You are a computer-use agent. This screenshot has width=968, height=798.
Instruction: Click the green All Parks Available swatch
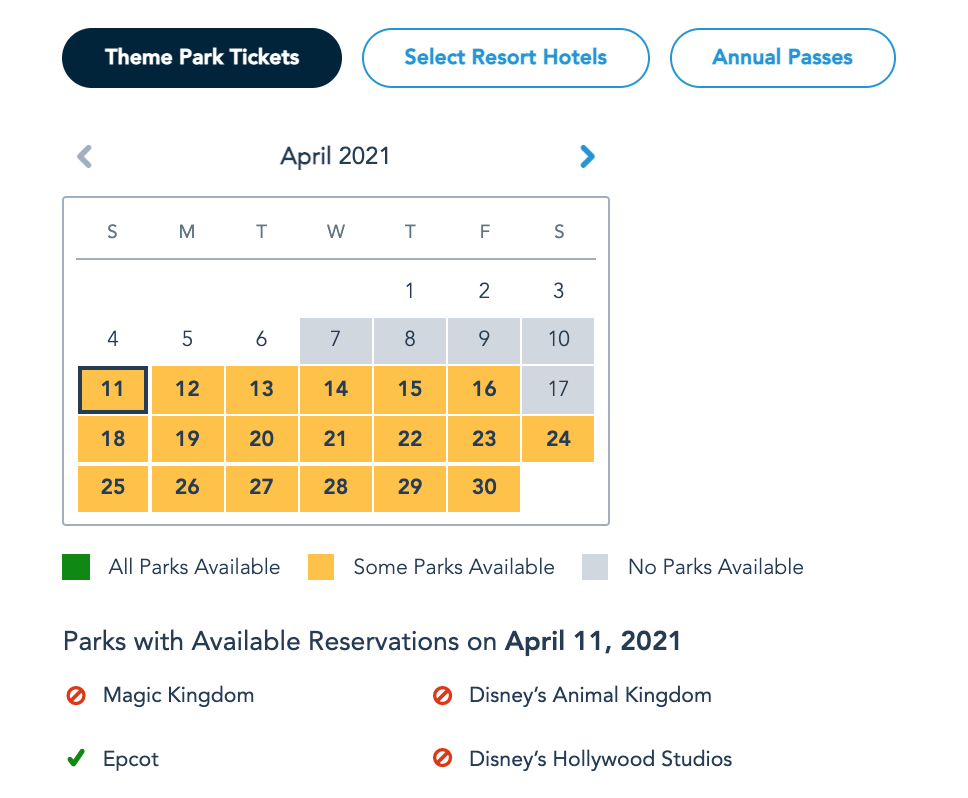76,568
